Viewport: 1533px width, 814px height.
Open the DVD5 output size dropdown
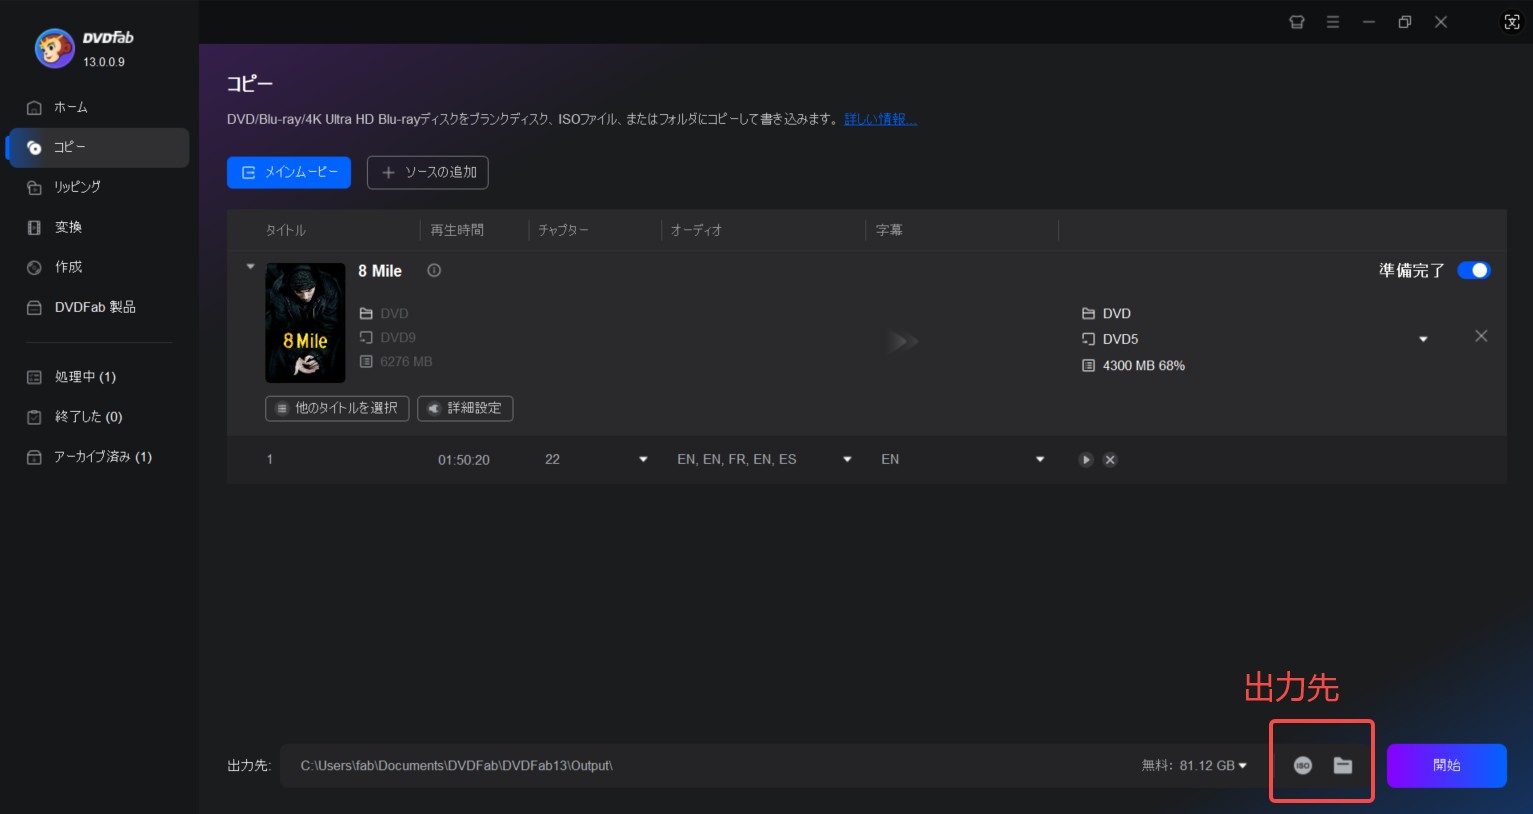point(1423,340)
